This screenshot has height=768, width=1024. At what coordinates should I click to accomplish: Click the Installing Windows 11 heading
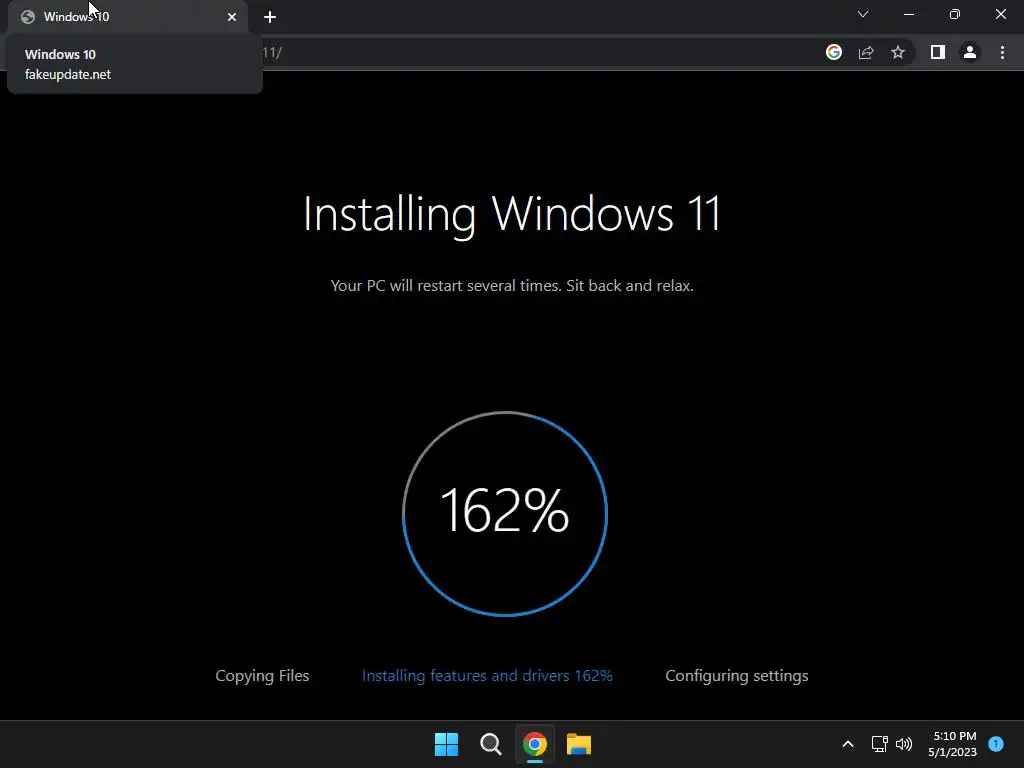tap(512, 214)
